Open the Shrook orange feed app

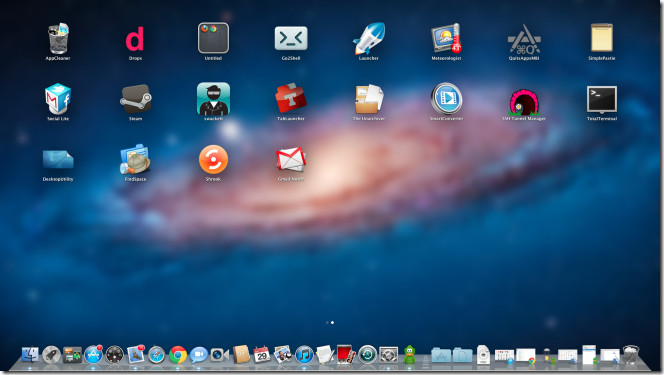coord(213,160)
